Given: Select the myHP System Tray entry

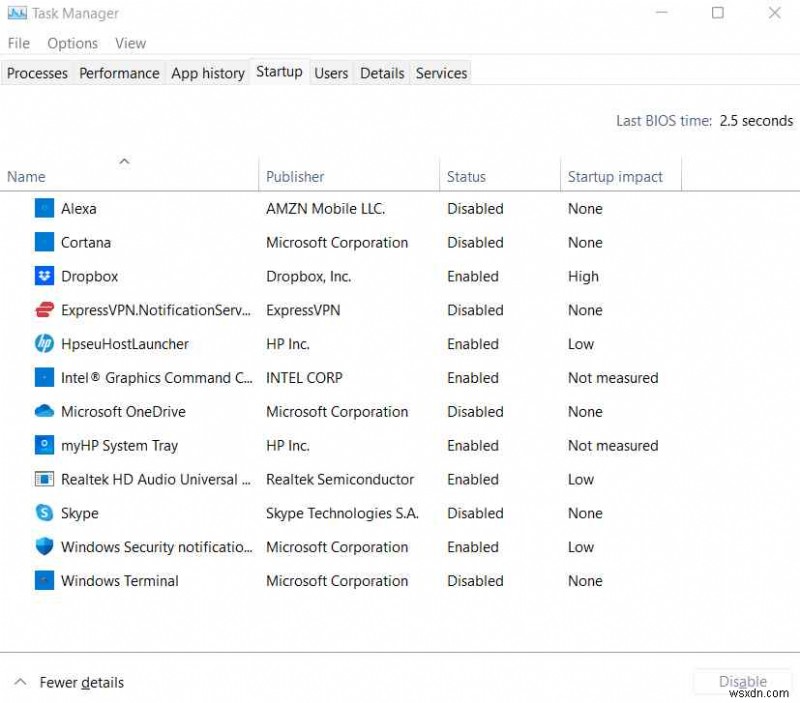Looking at the screenshot, I should pos(119,445).
